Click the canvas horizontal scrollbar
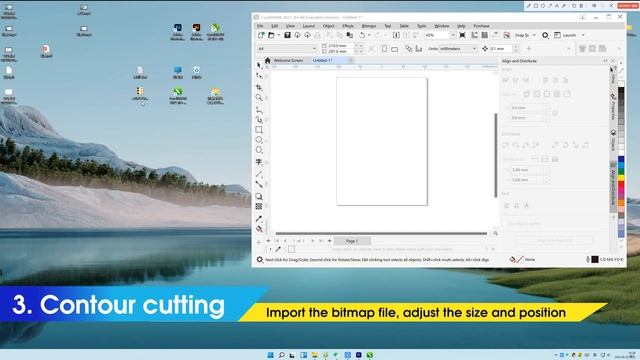This screenshot has width=640, height=360. tap(381, 233)
